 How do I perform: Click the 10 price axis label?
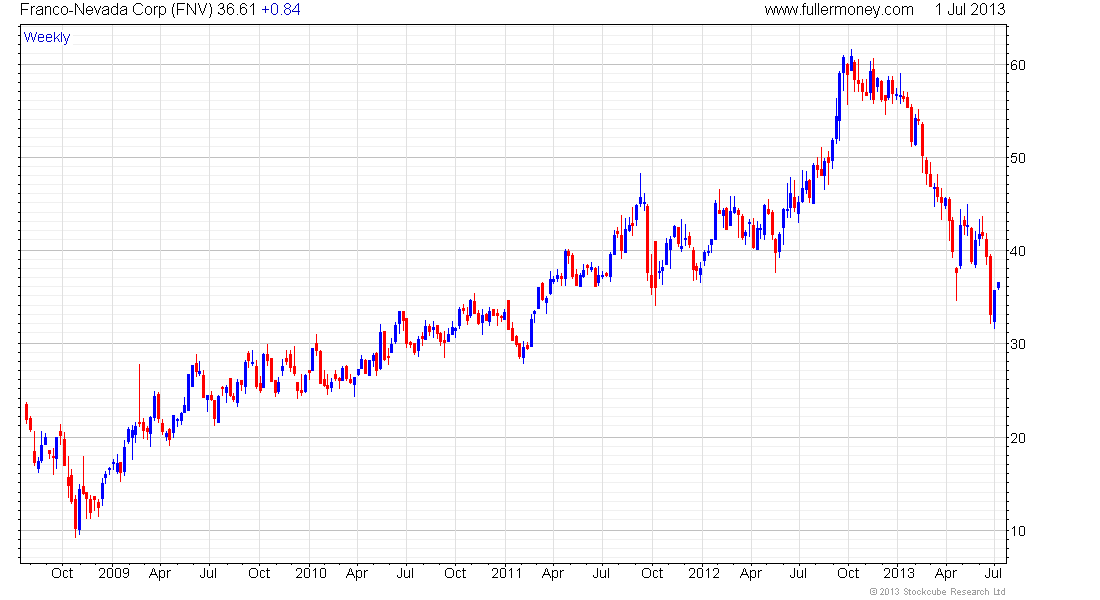pyautogui.click(x=1018, y=531)
